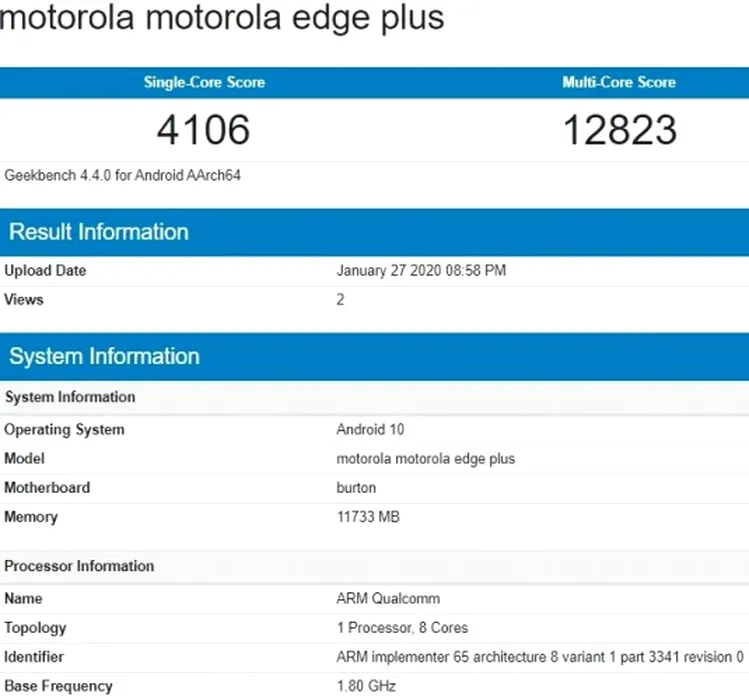Screen dimensions: 749x700
Task: Select the single-core score value 4106
Action: (x=203, y=130)
